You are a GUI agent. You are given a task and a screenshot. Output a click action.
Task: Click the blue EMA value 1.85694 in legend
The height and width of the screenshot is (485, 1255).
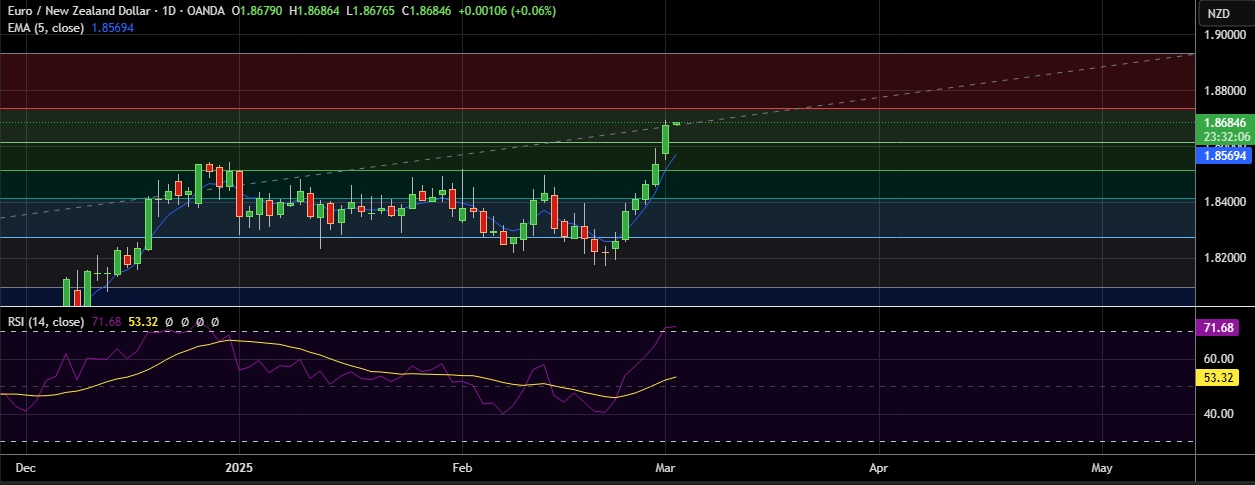112,28
